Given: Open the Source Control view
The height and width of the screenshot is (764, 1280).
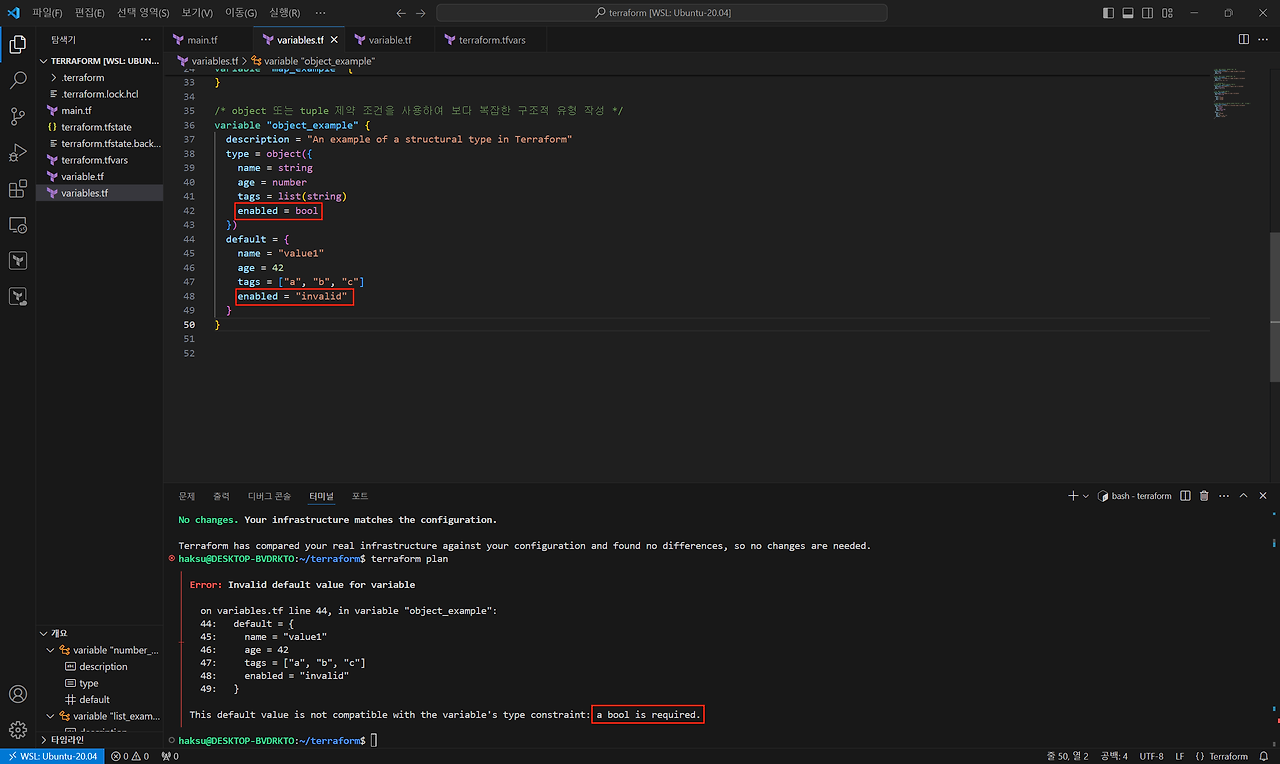Looking at the screenshot, I should pos(17,117).
